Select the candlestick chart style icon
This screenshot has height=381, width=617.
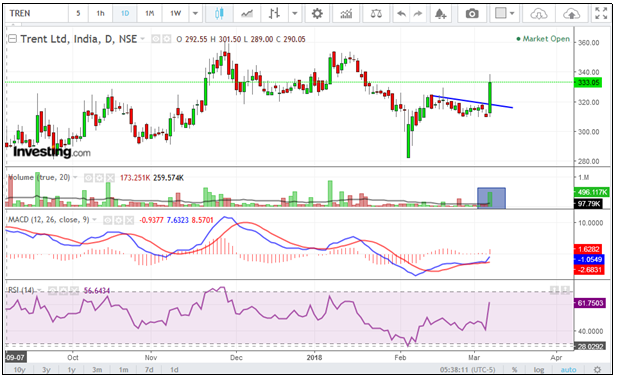coord(219,14)
